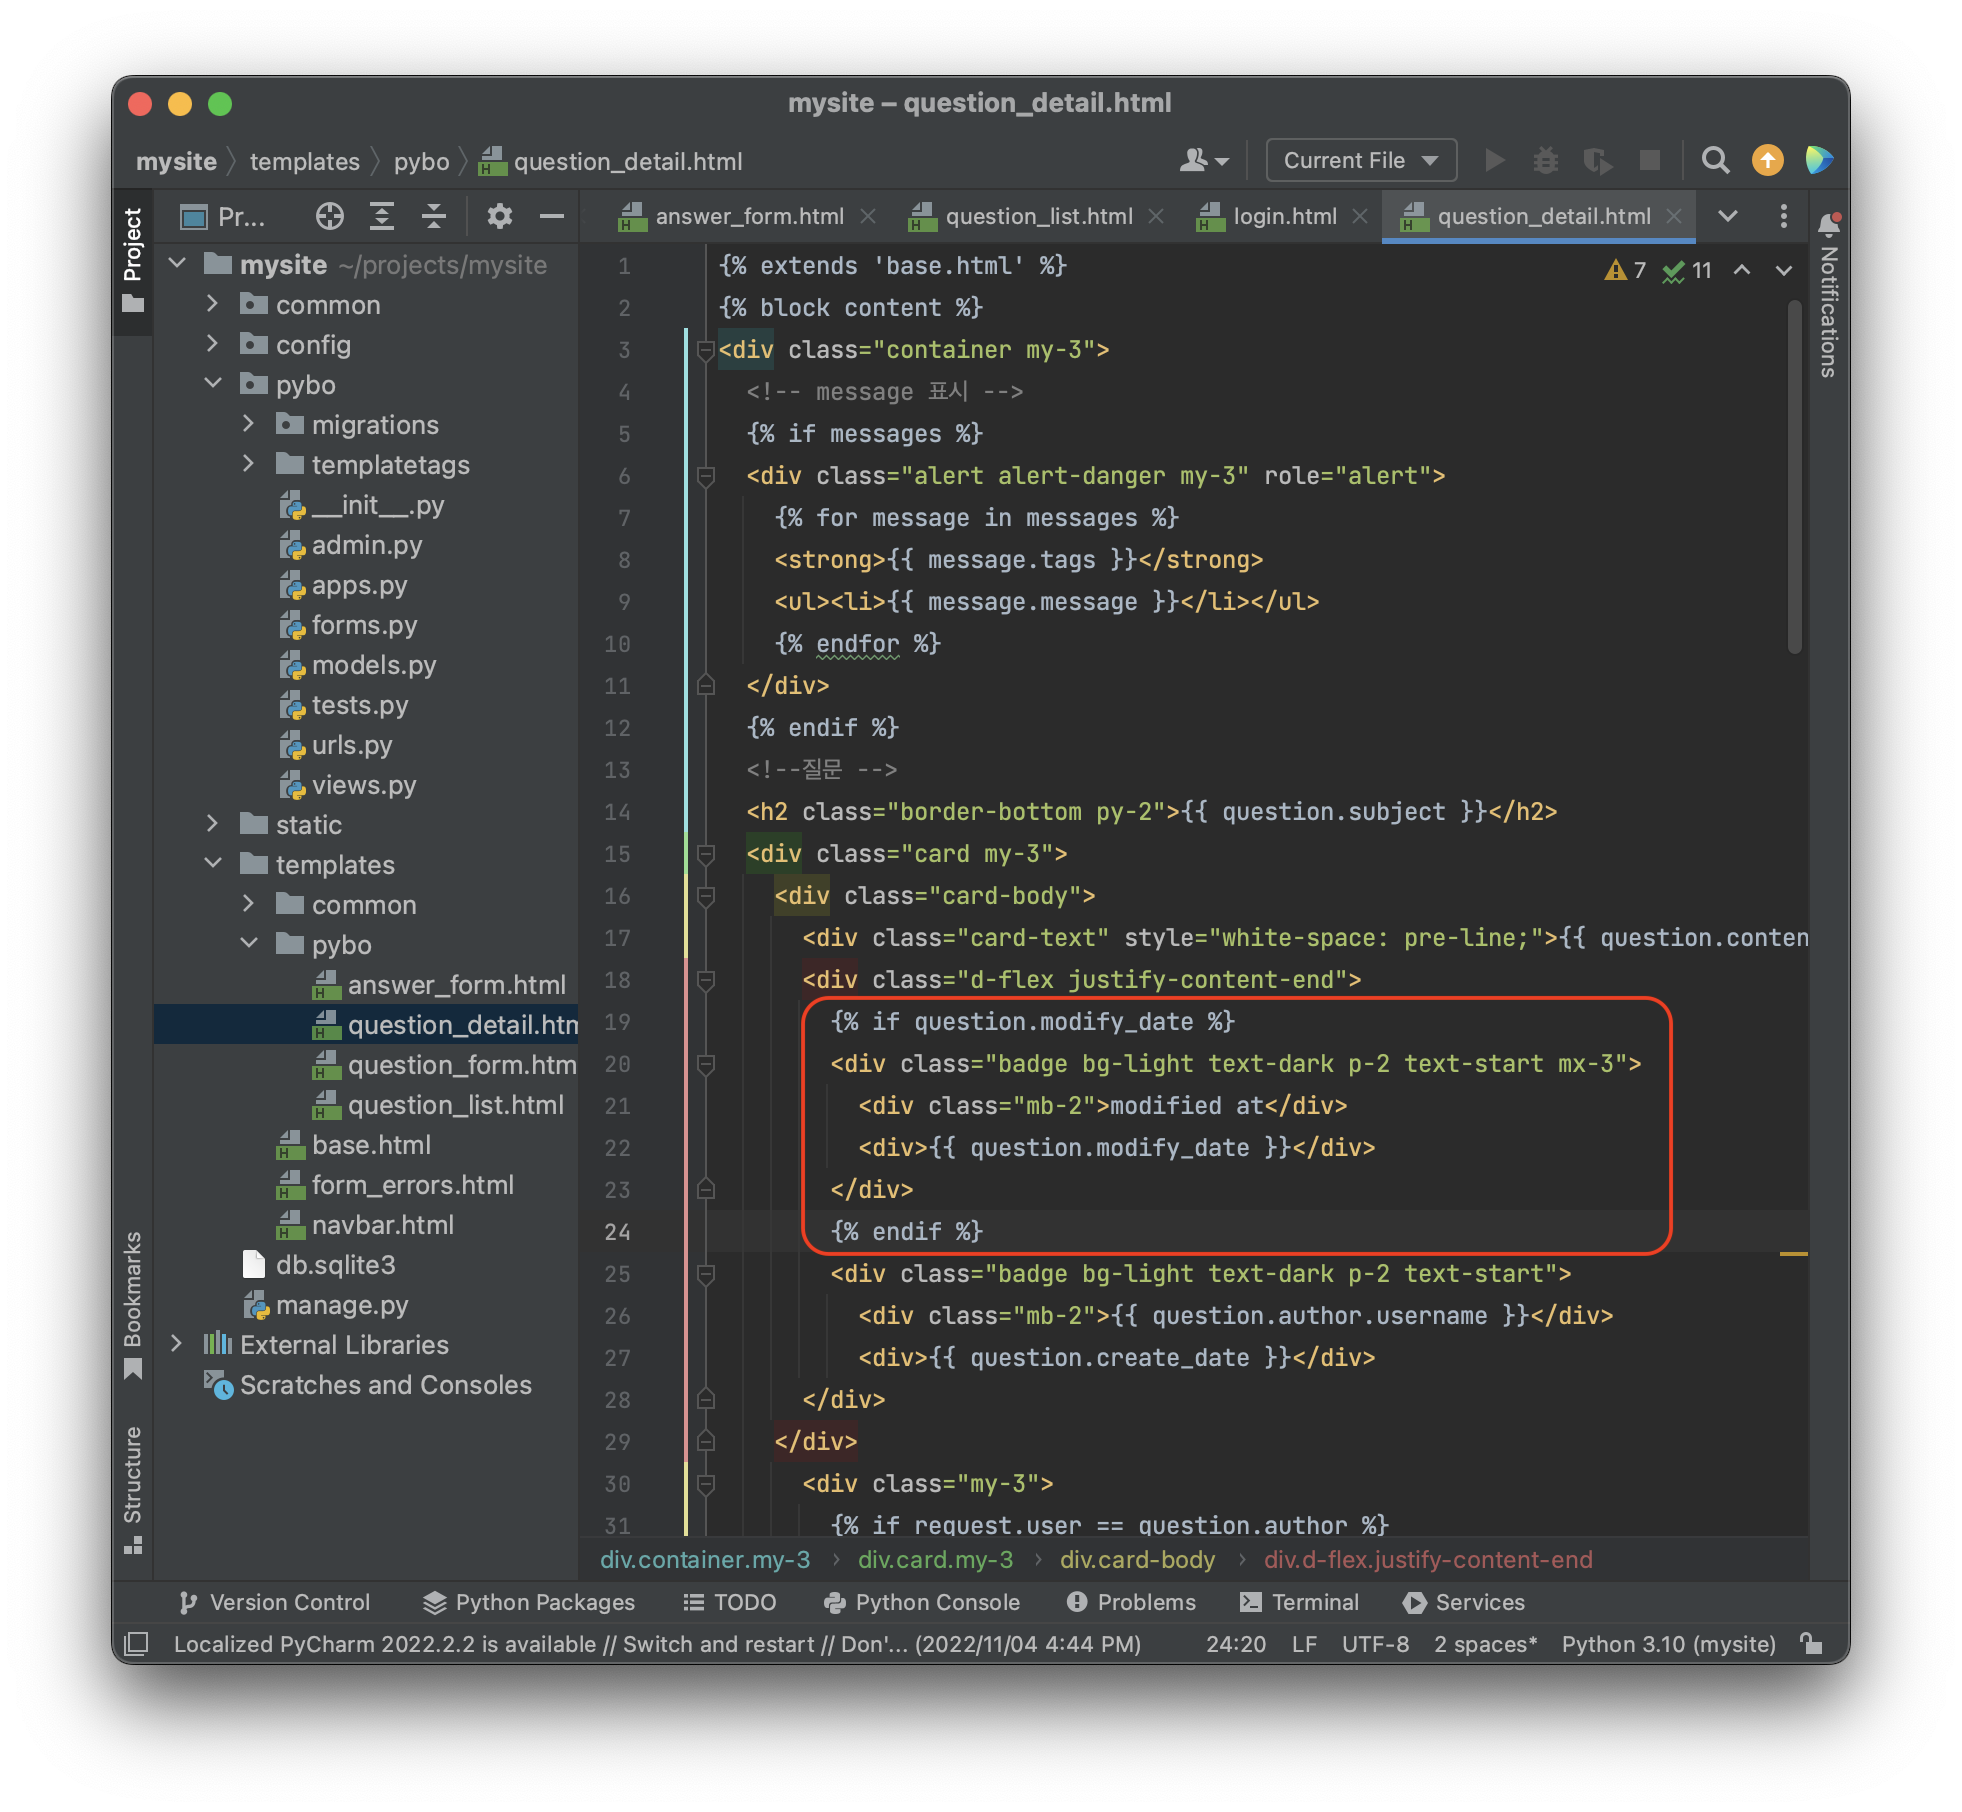Click the orange IDE update icon
This screenshot has width=1962, height=1812.
tap(1767, 160)
